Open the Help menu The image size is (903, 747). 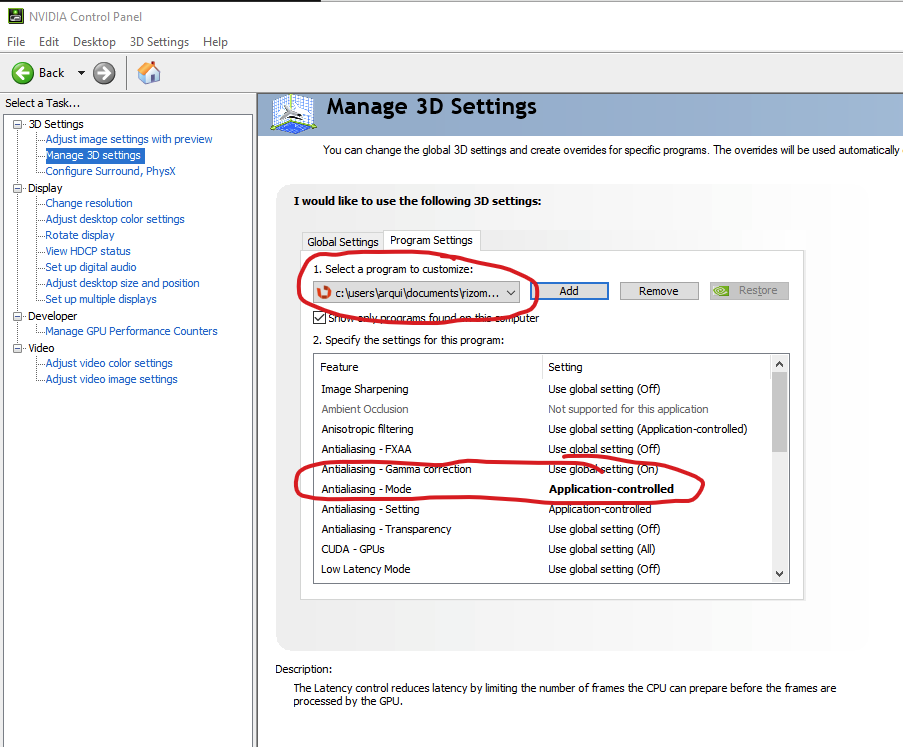215,42
